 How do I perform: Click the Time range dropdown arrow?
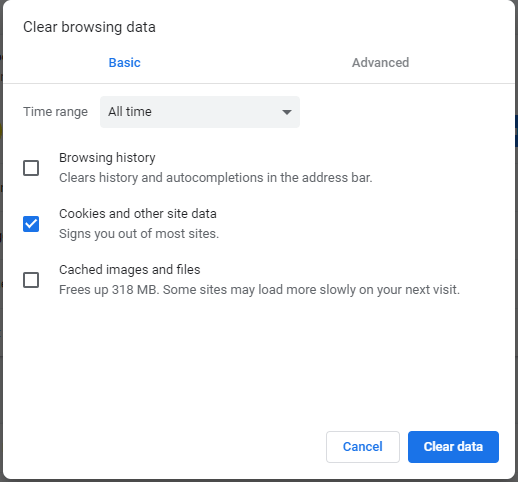pos(287,112)
